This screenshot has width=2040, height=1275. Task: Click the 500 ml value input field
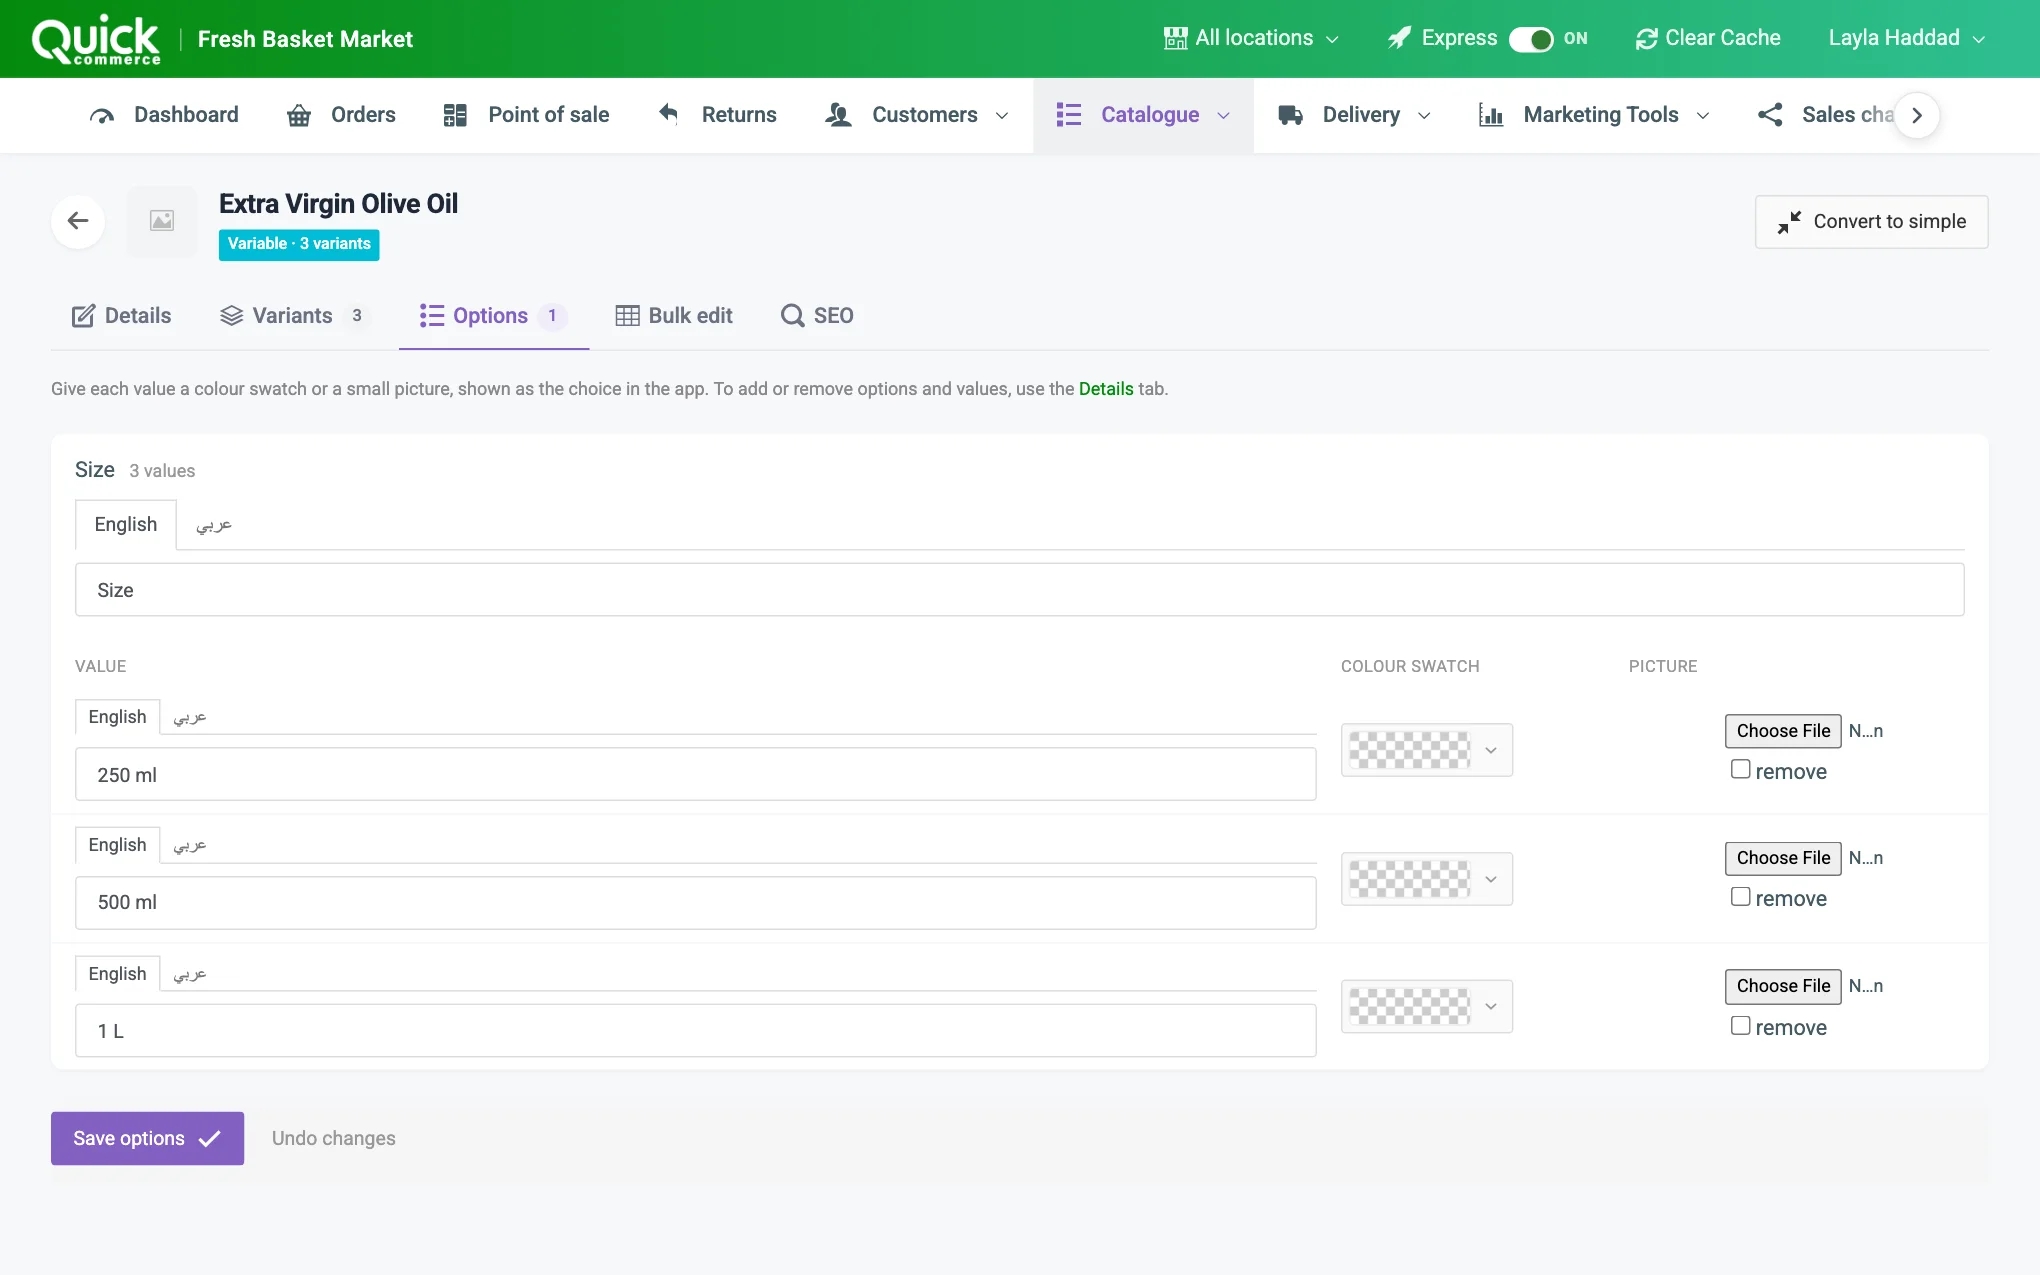click(x=695, y=902)
